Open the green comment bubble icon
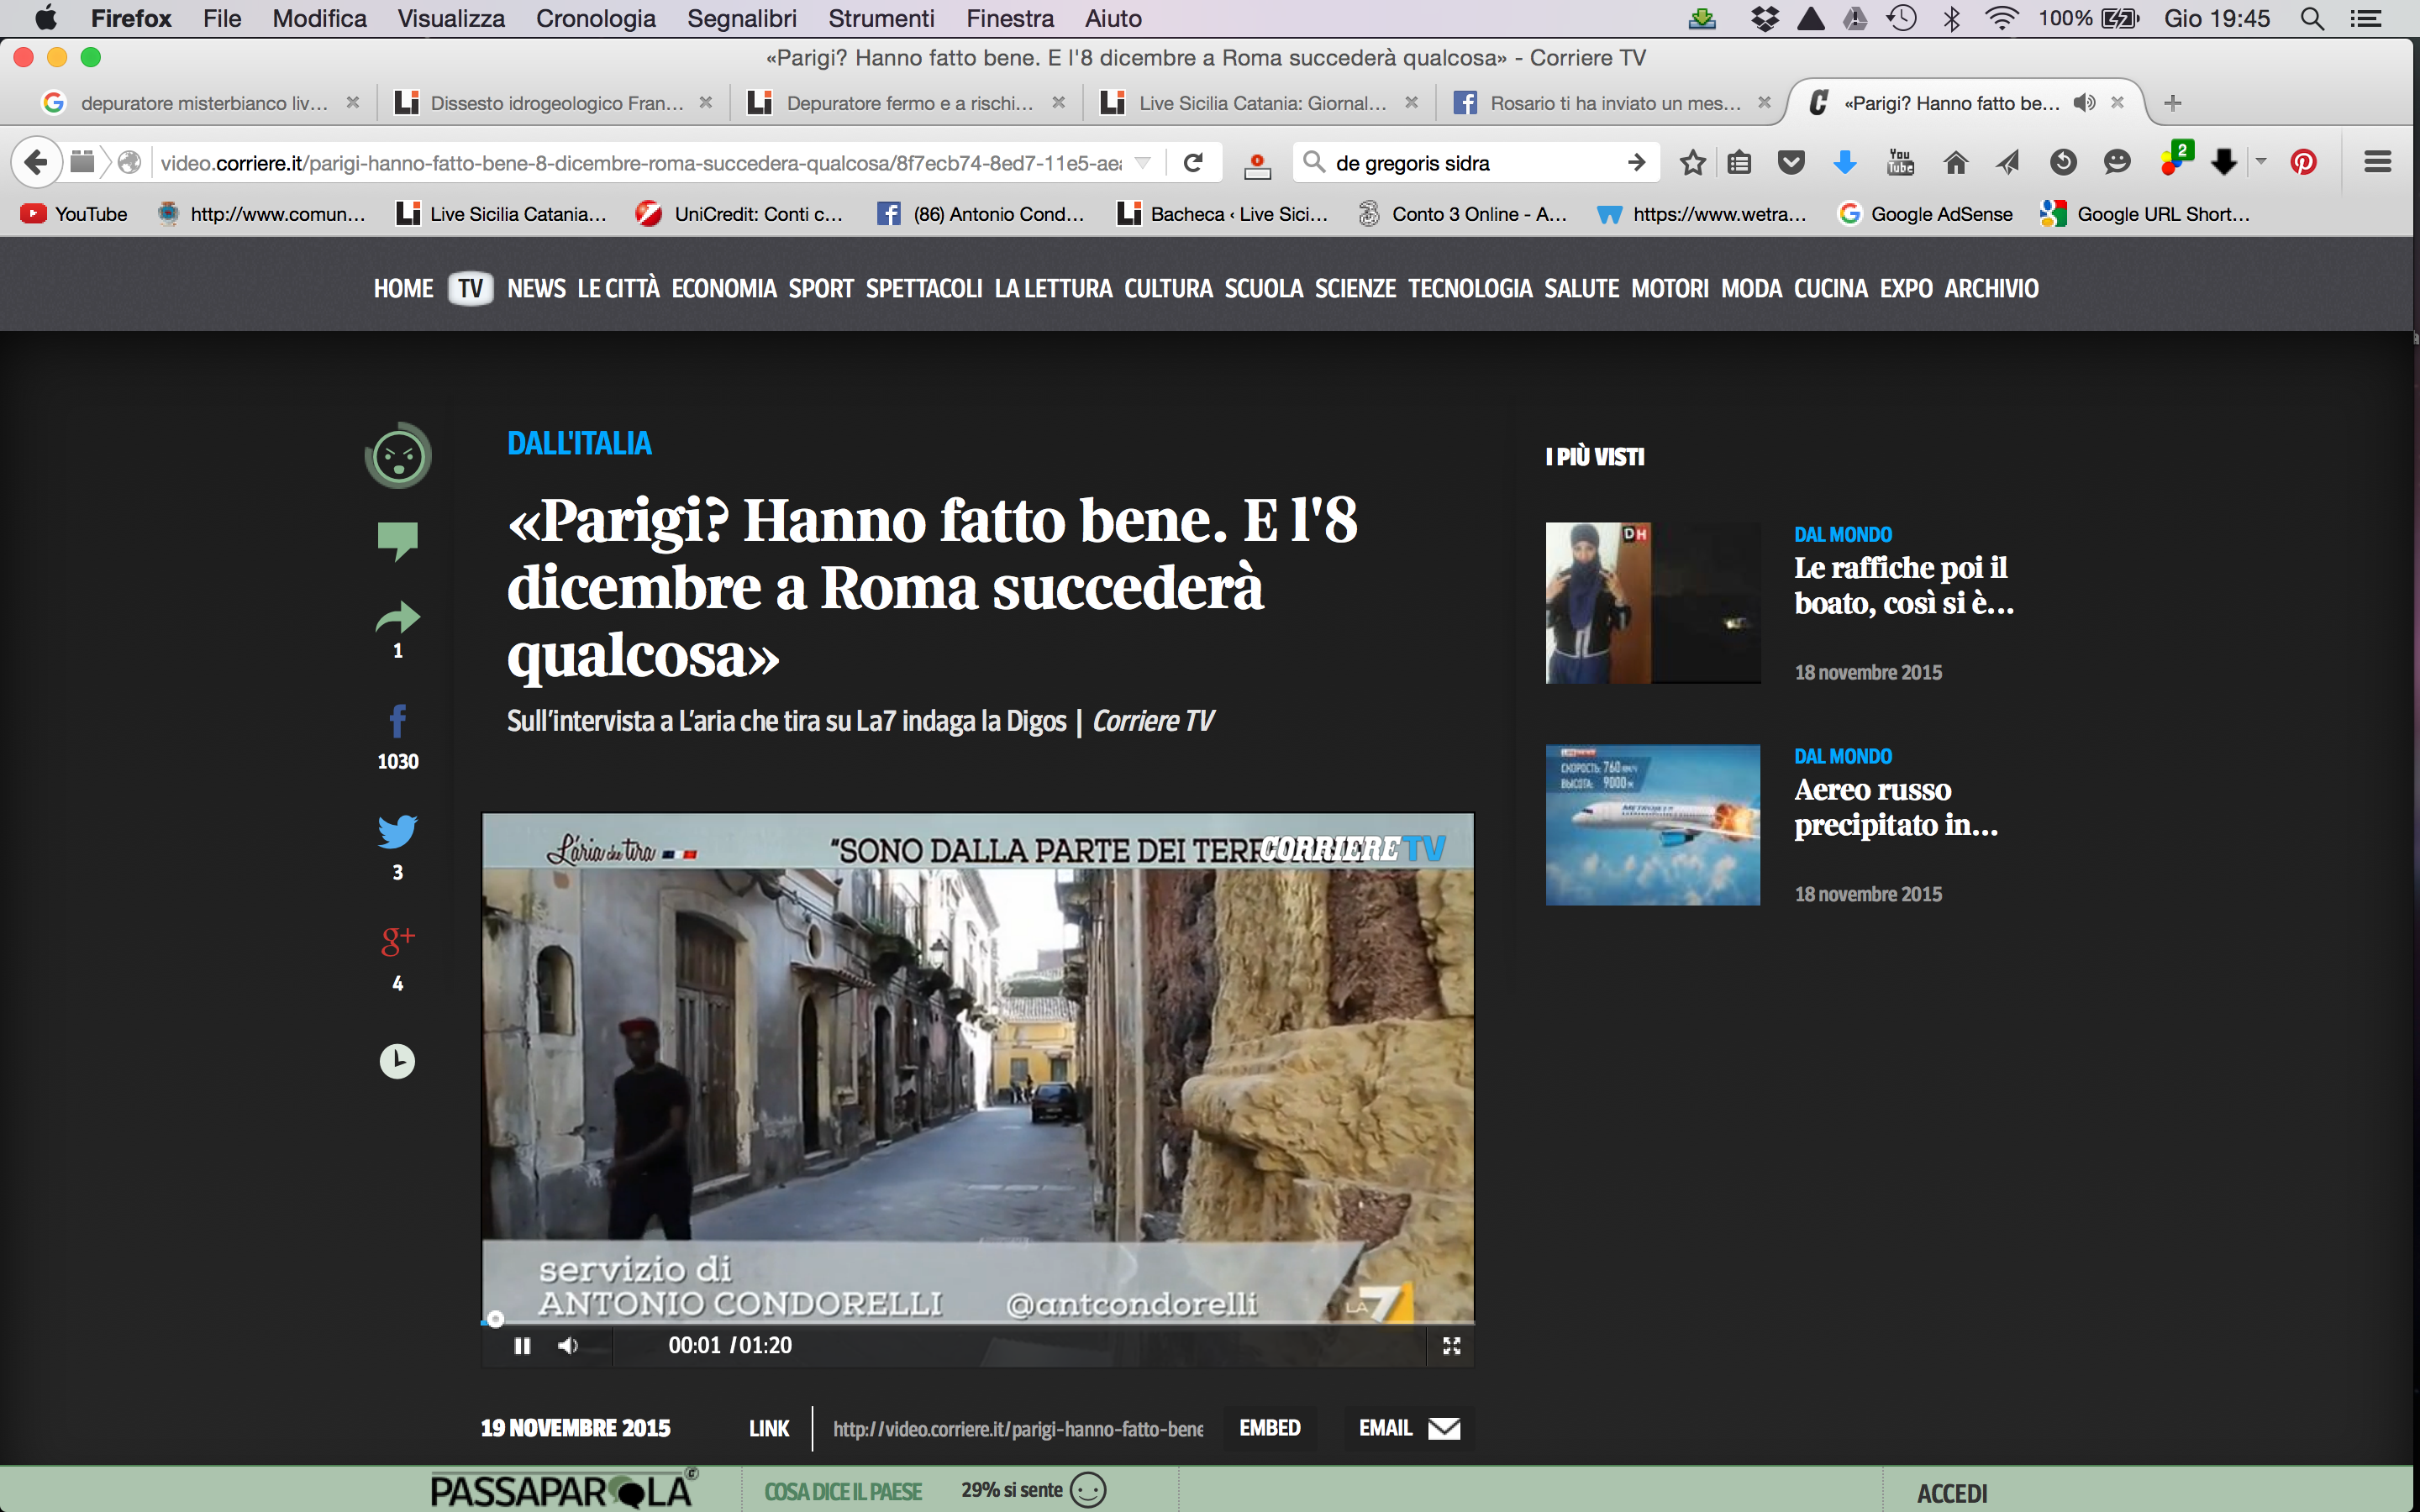Viewport: 2420px width, 1512px height. [x=397, y=540]
